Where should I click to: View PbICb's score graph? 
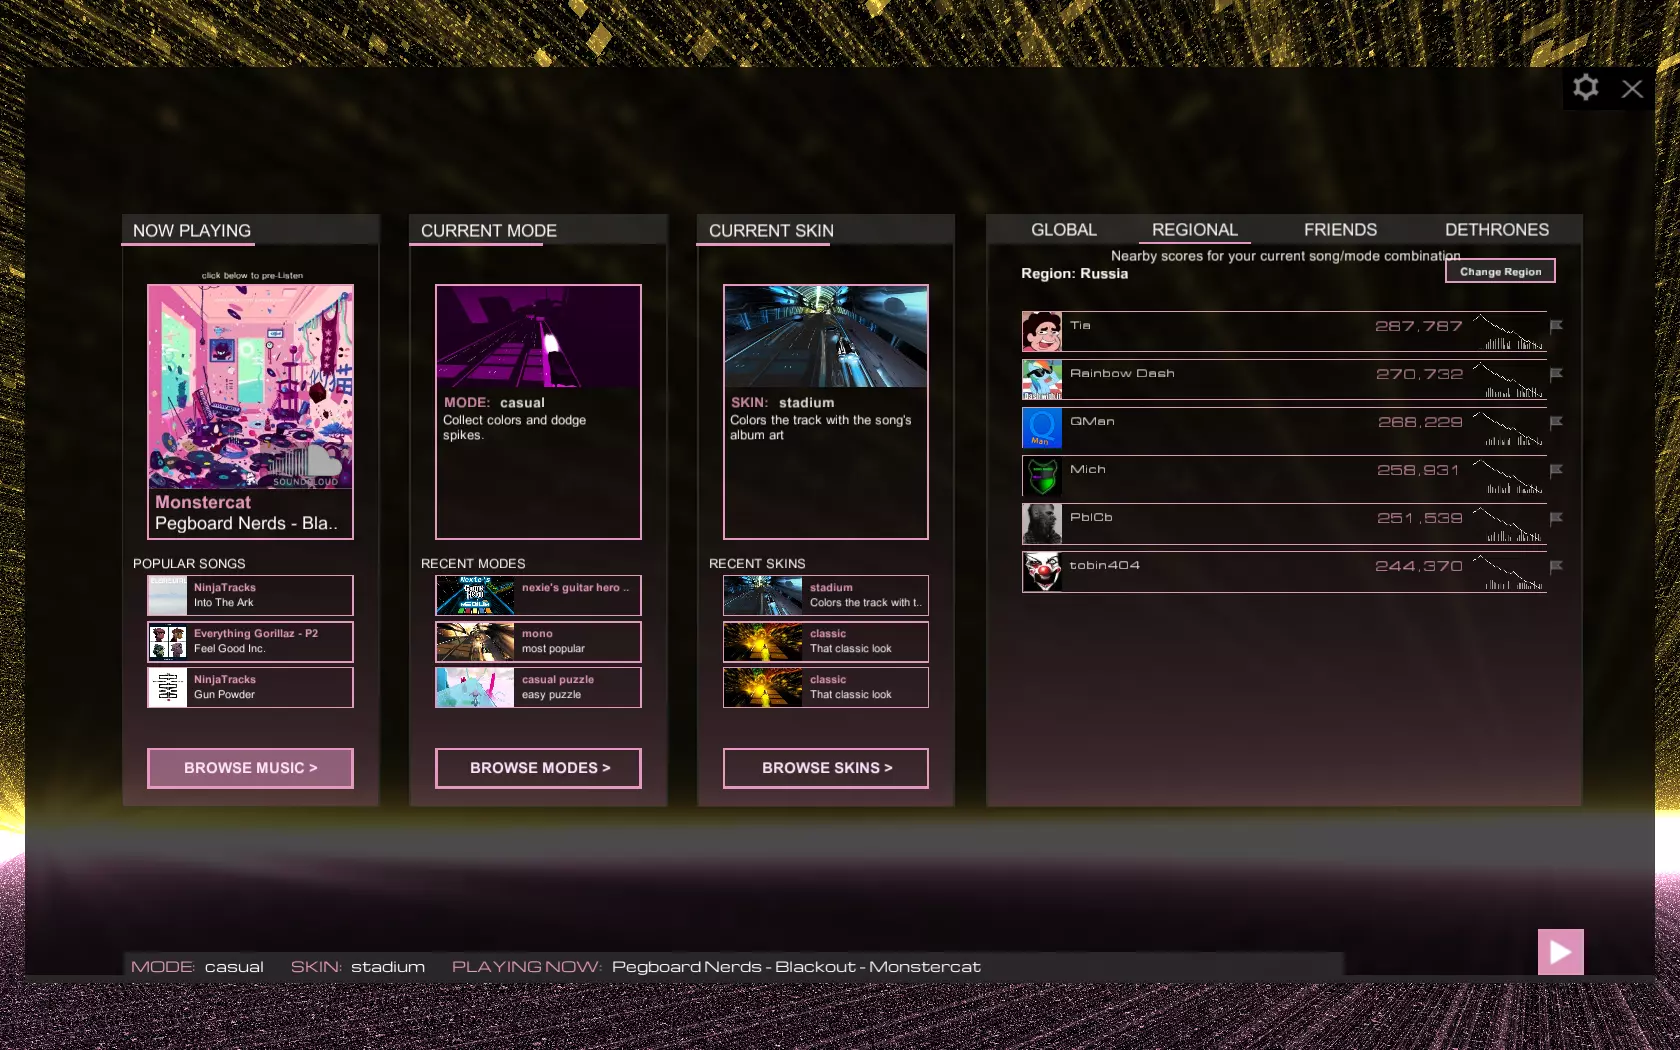click(1508, 524)
